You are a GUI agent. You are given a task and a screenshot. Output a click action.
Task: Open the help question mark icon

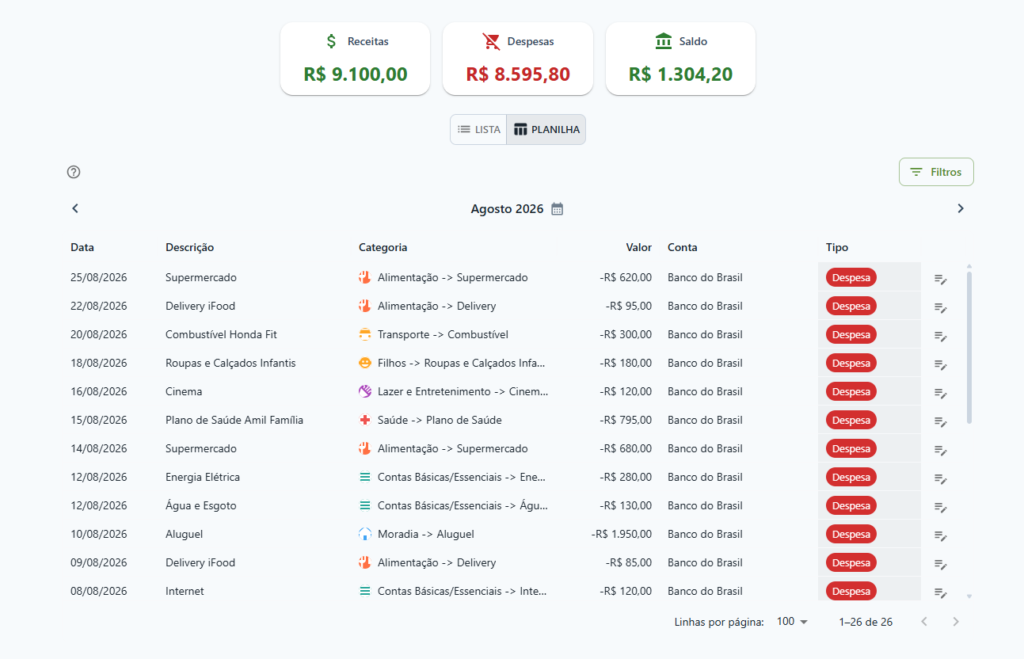click(x=74, y=172)
